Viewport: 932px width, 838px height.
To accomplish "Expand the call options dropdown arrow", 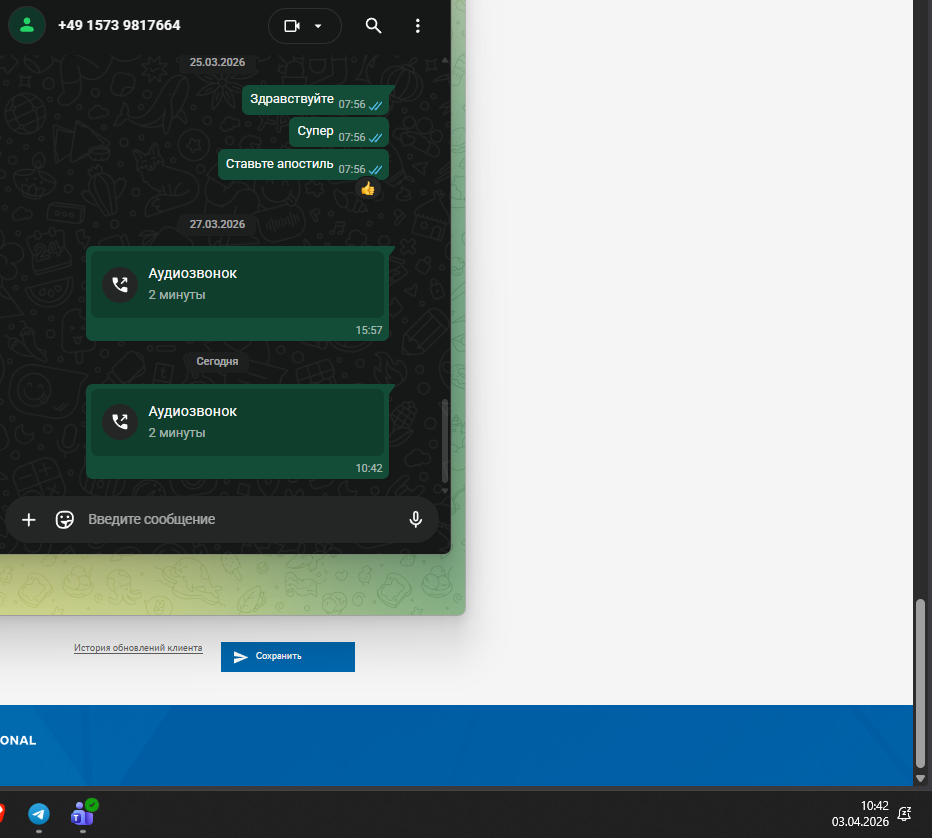I will pyautogui.click(x=318, y=26).
